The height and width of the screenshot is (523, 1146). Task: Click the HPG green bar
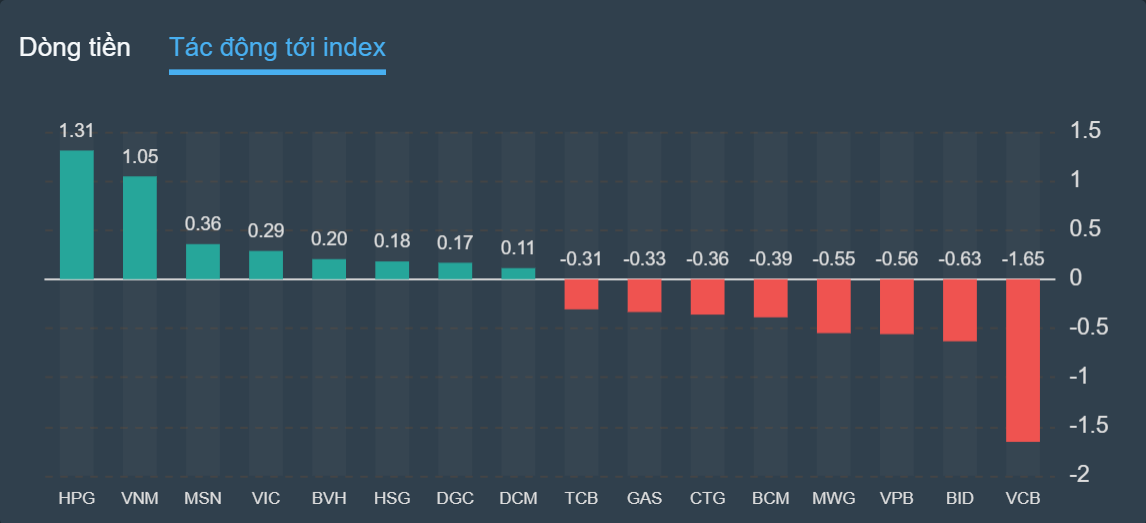click(77, 214)
